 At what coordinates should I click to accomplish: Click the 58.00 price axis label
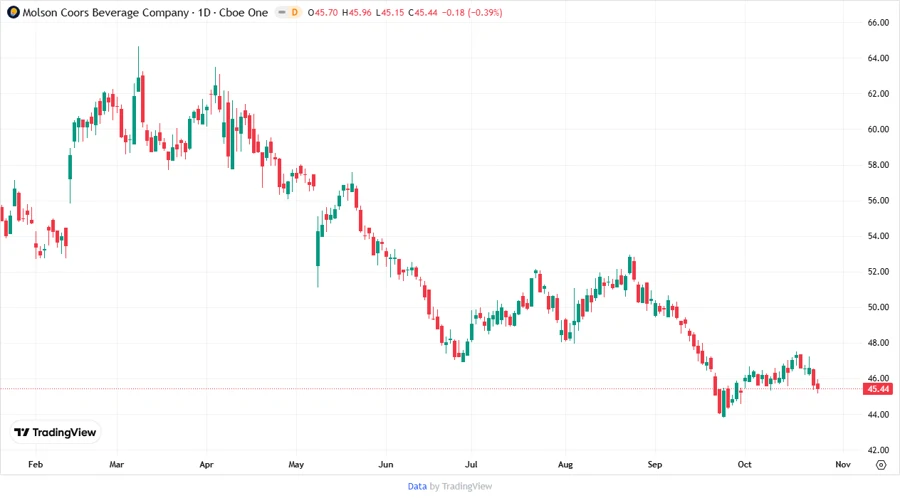pyautogui.click(x=878, y=165)
